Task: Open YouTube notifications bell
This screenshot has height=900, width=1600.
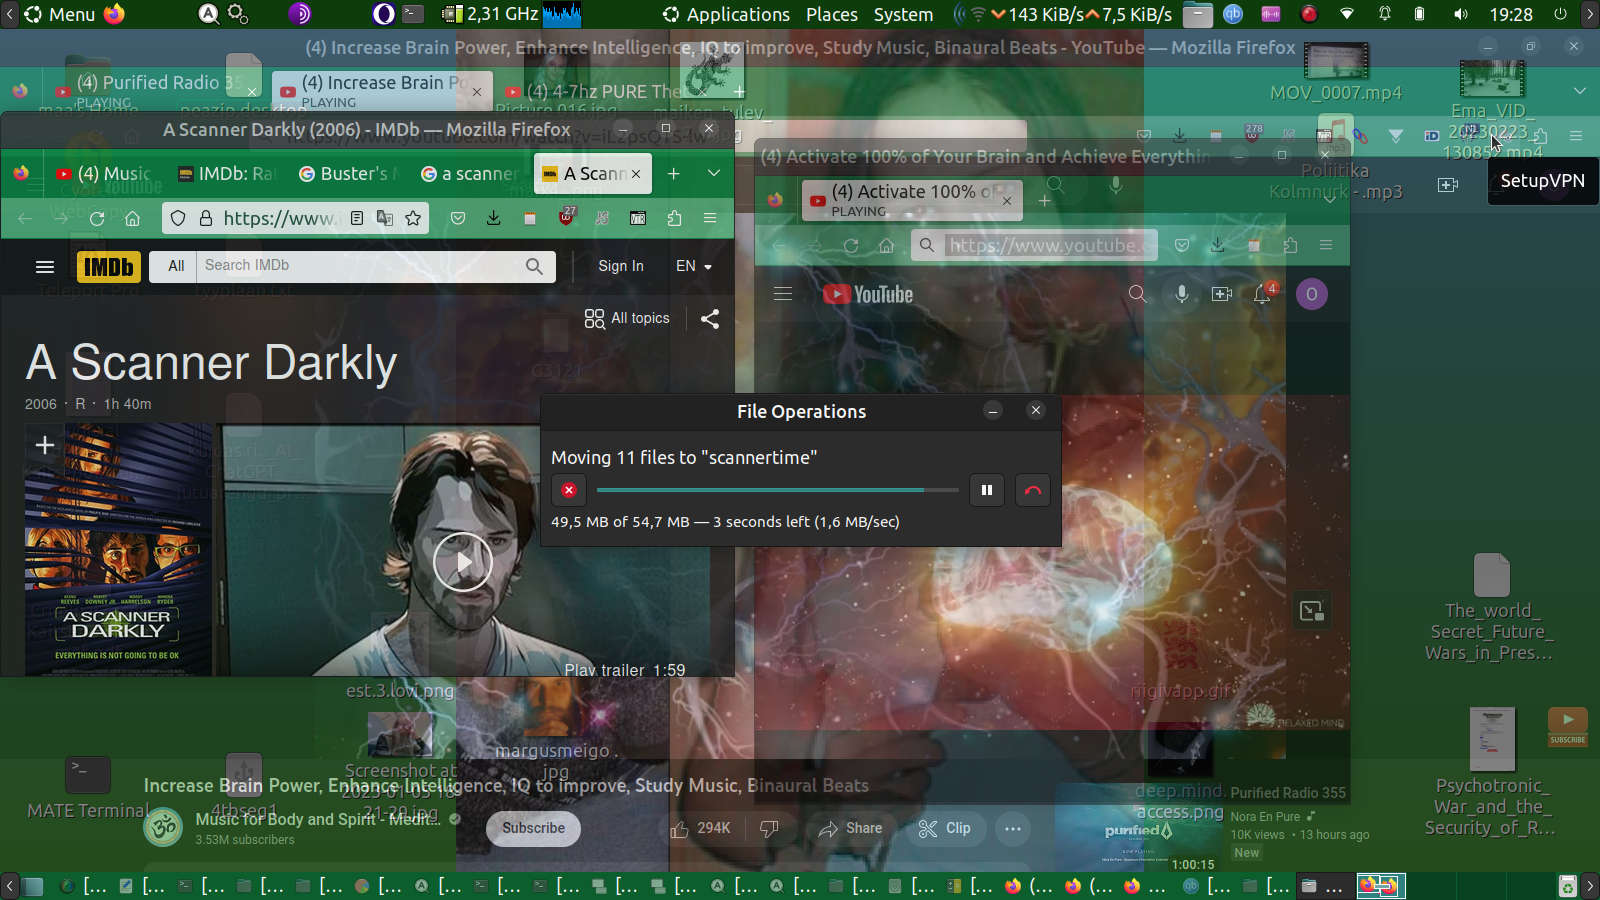Action: [x=1263, y=294]
